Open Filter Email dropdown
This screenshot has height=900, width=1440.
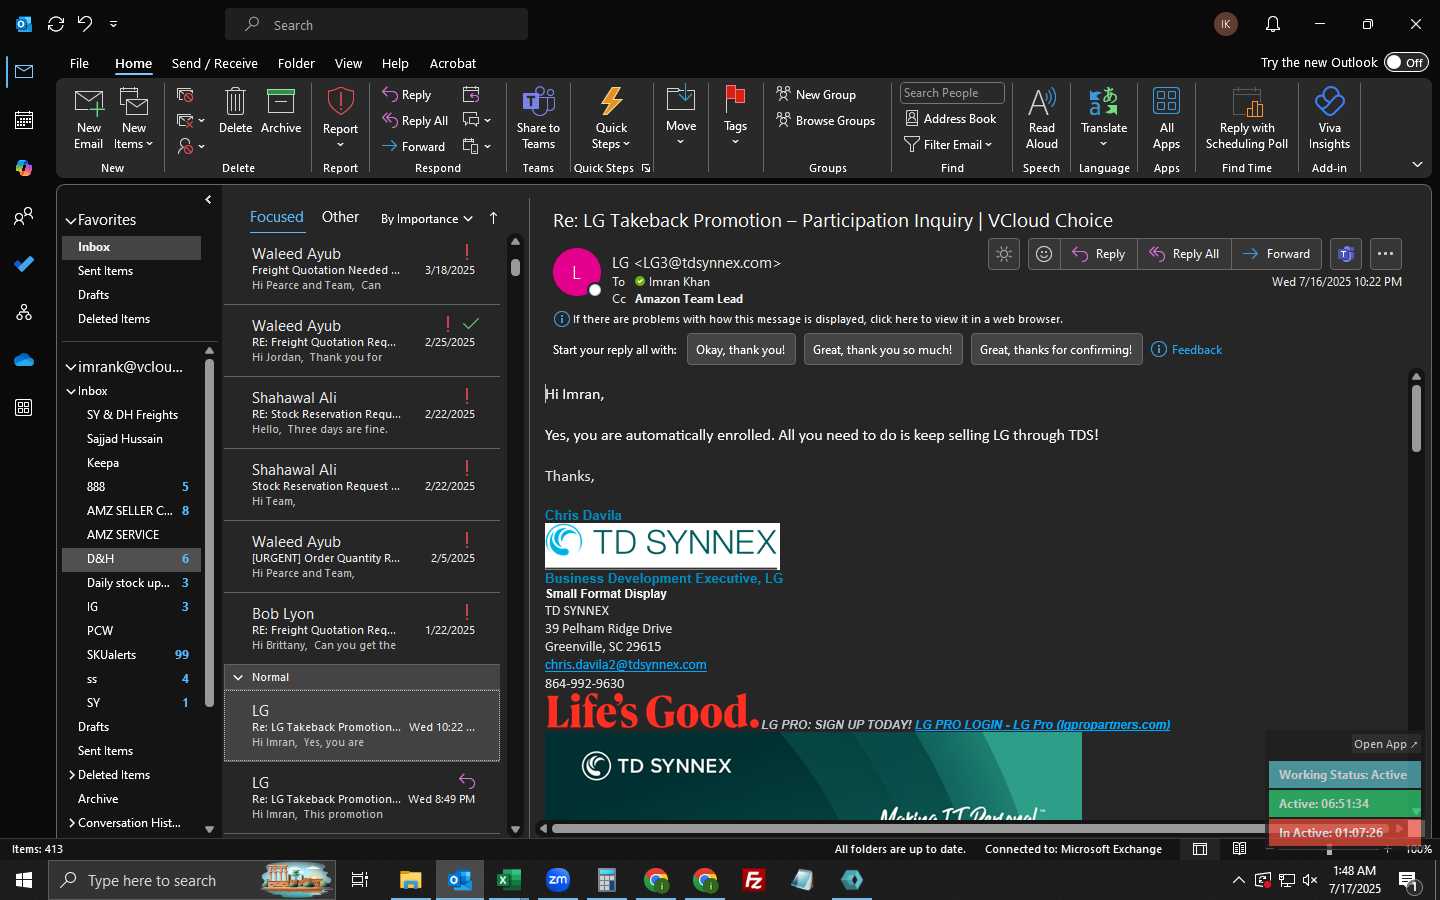(x=948, y=145)
